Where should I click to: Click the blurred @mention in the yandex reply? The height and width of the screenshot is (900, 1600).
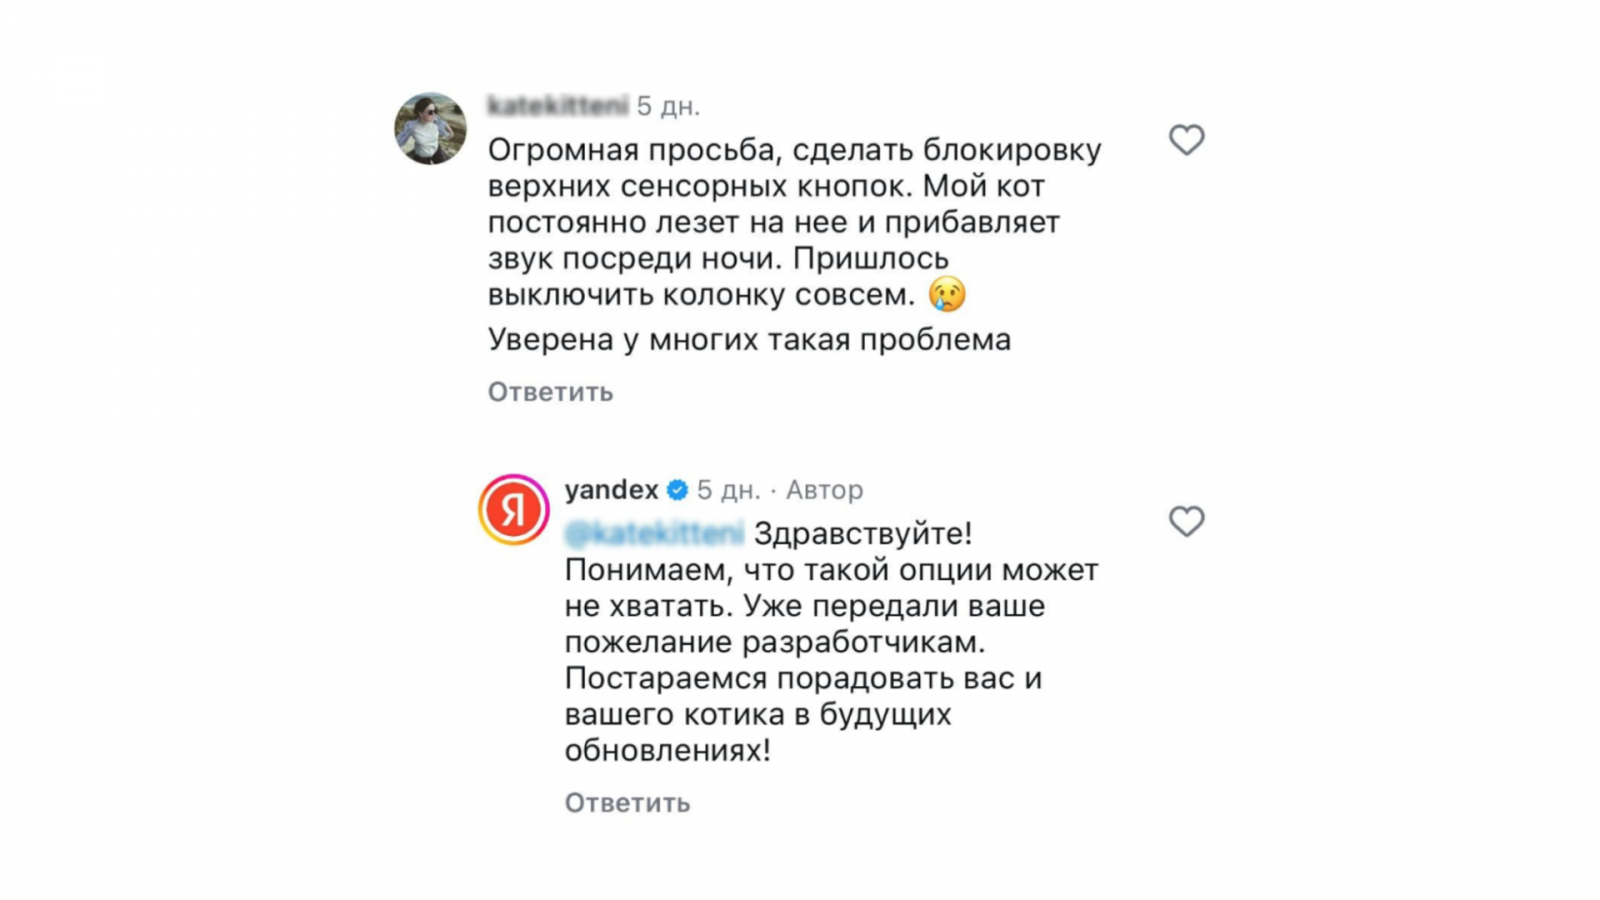[x=654, y=534]
